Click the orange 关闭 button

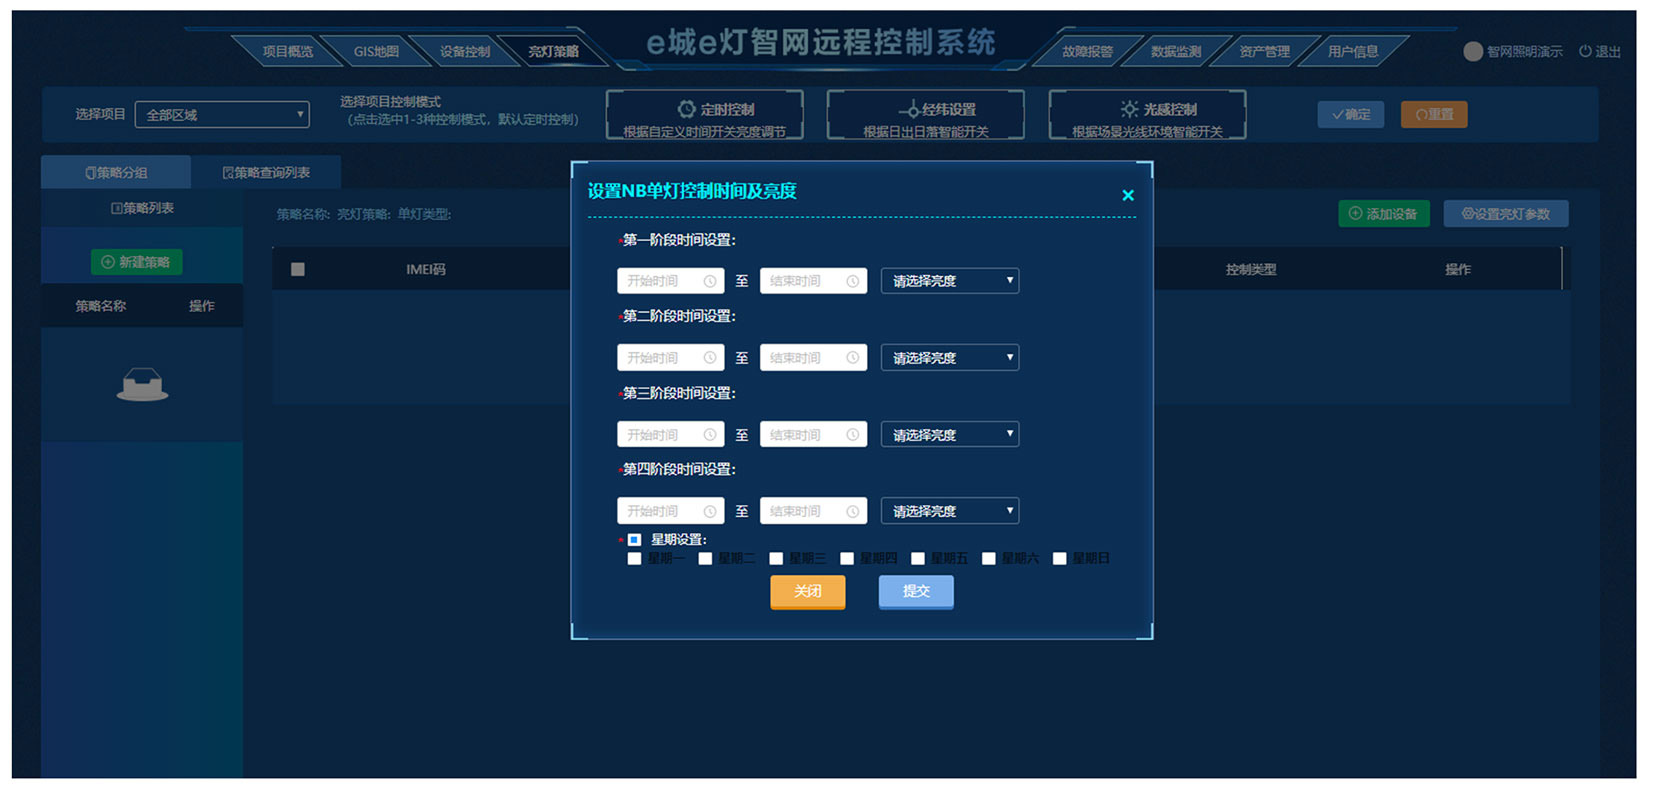808,592
